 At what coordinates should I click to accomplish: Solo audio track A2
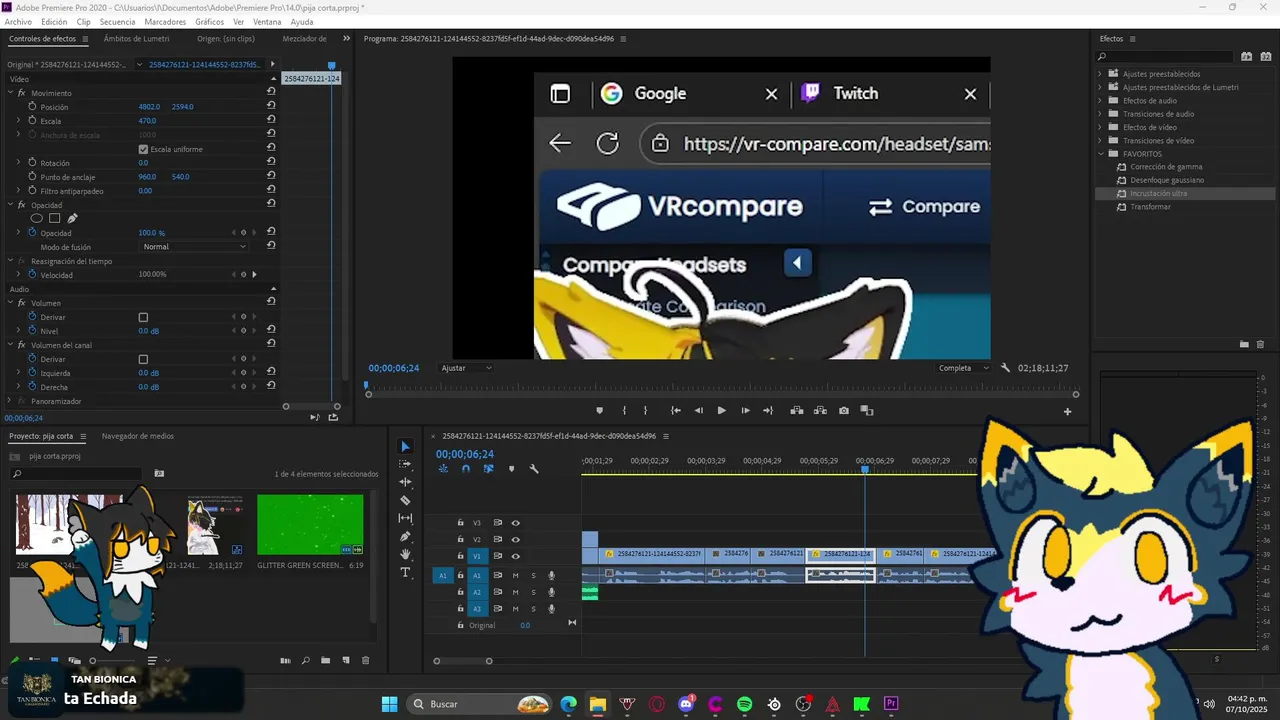click(533, 592)
